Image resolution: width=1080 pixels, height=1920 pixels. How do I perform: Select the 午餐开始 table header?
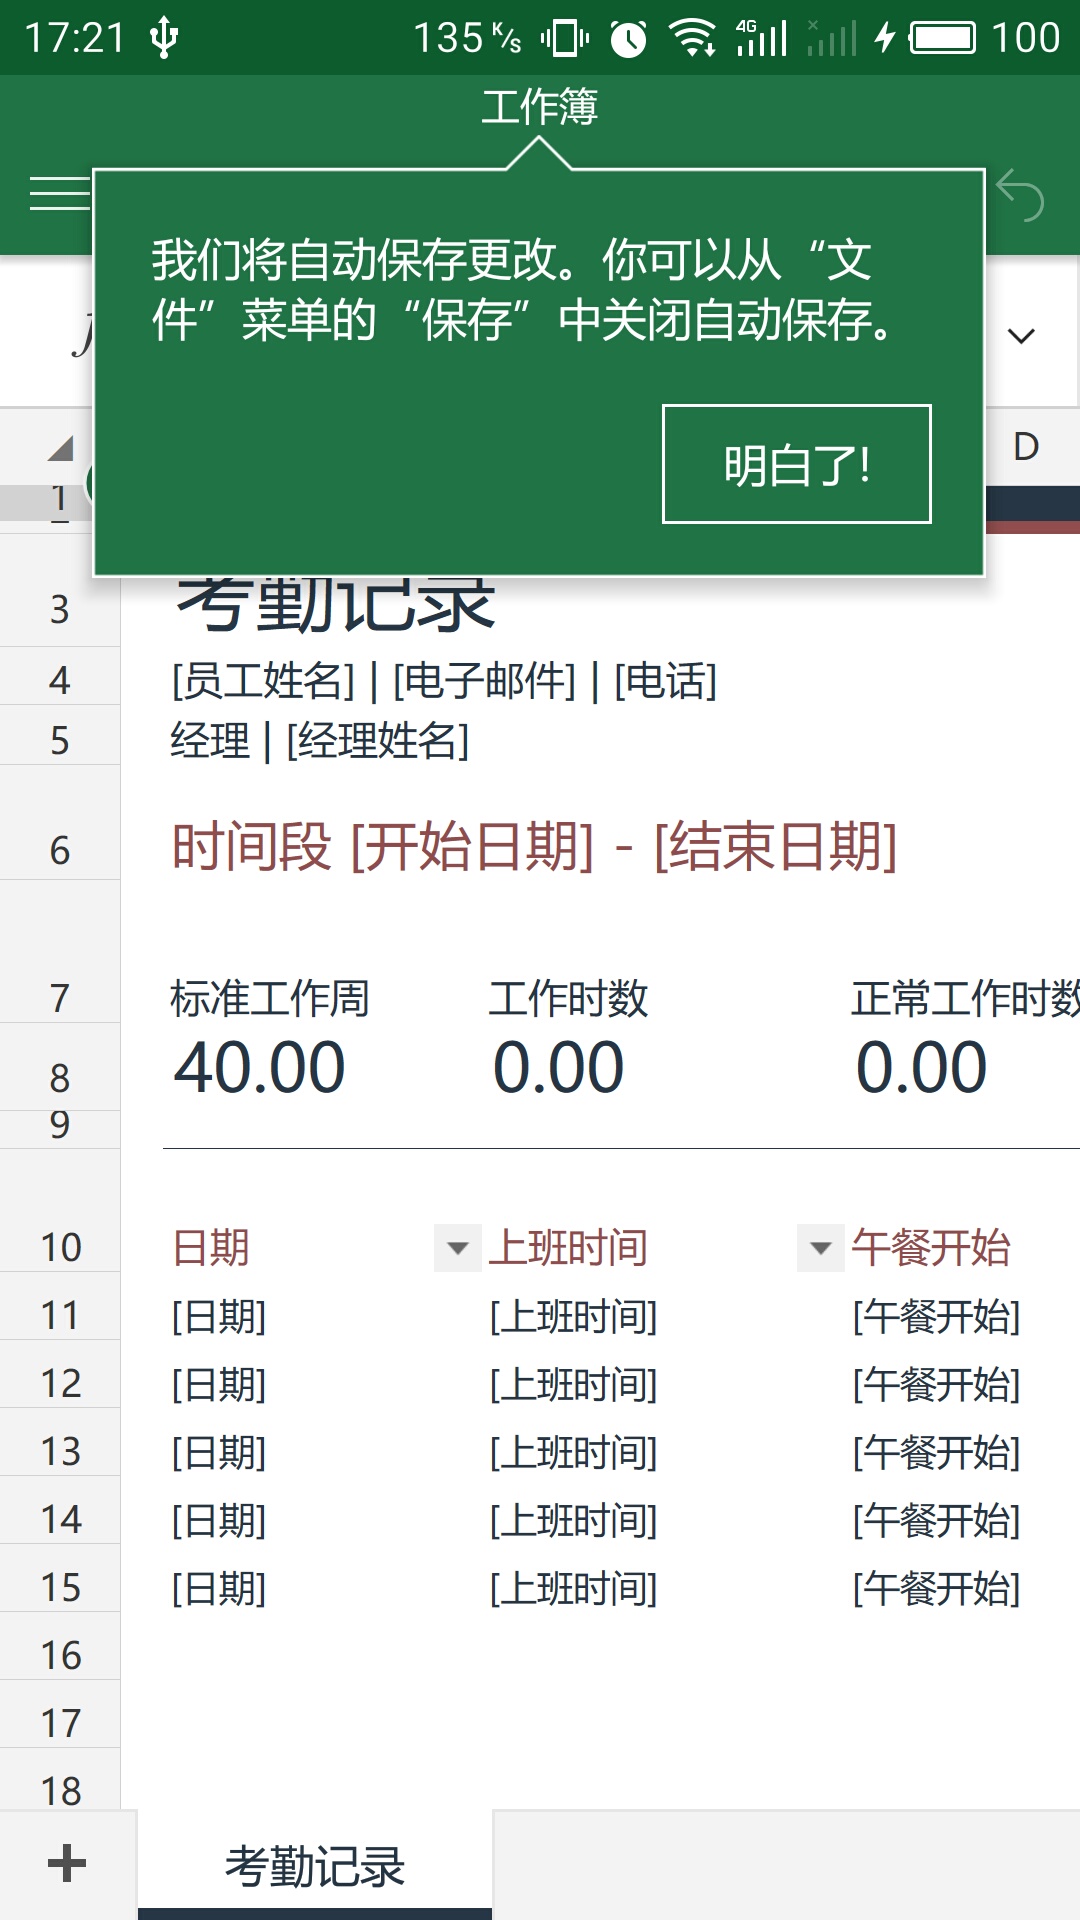click(x=931, y=1248)
